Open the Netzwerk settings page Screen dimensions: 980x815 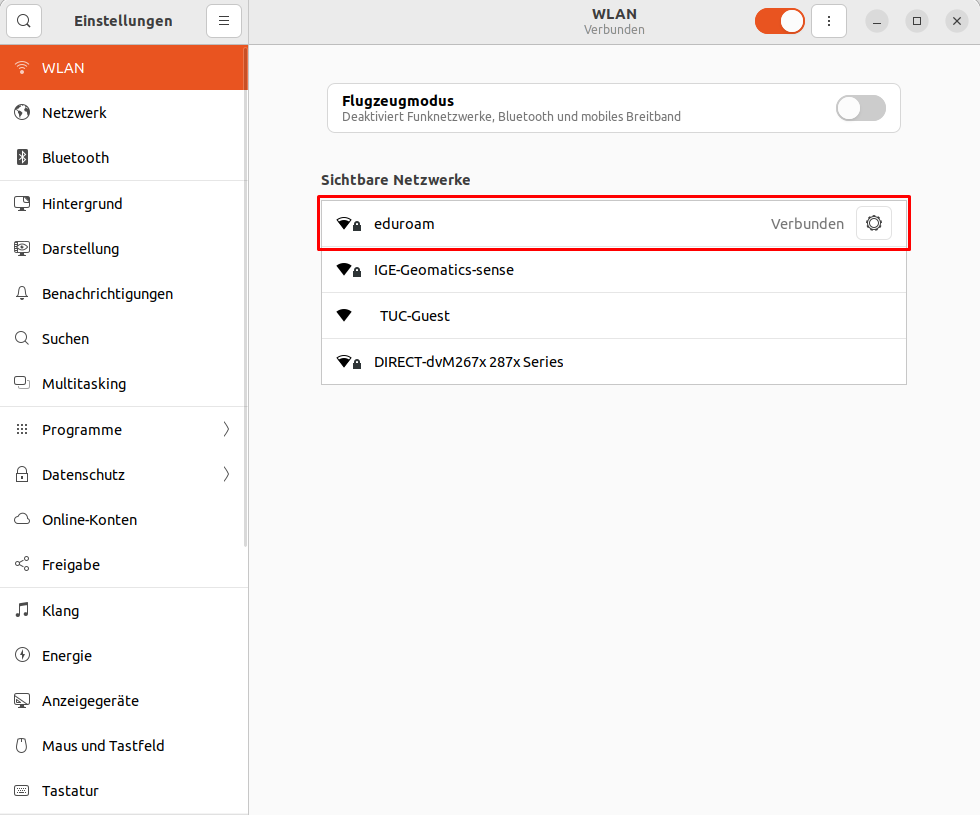(124, 112)
